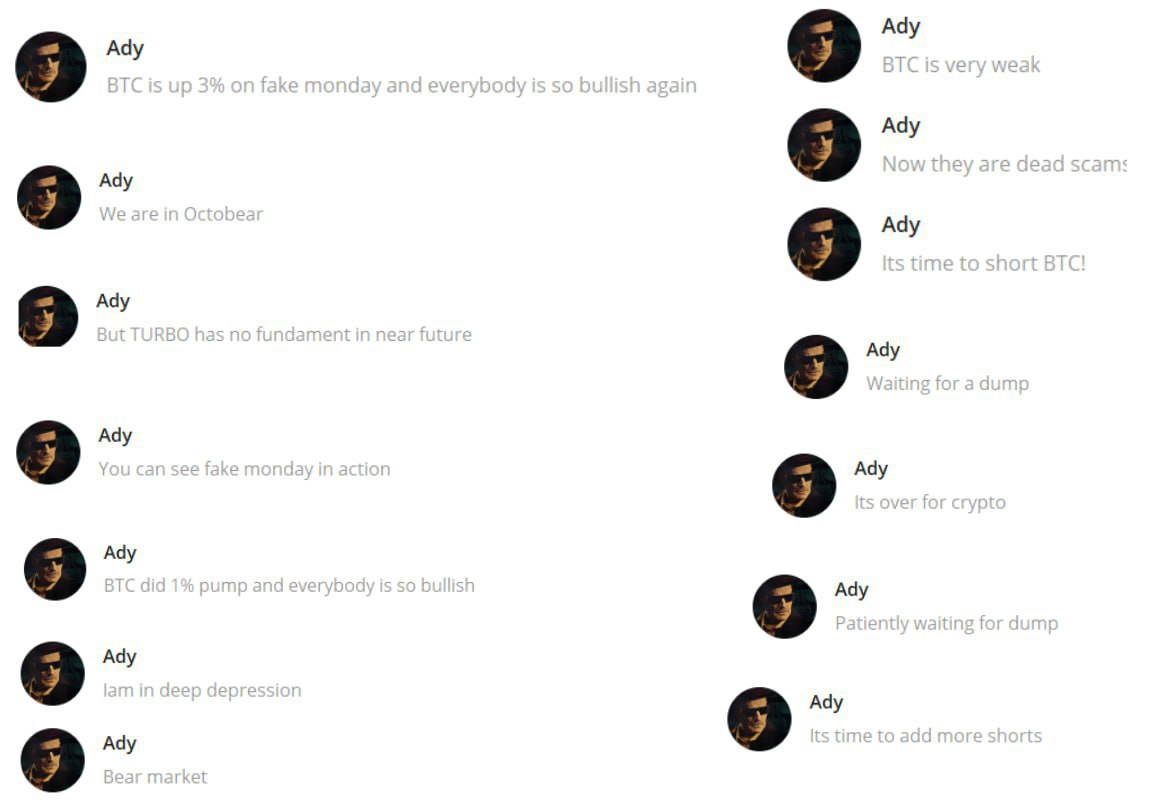Viewport: 1167px width, 812px height.
Task: Select 'BTC is up 3% on fake monday' message
Action: [402, 86]
